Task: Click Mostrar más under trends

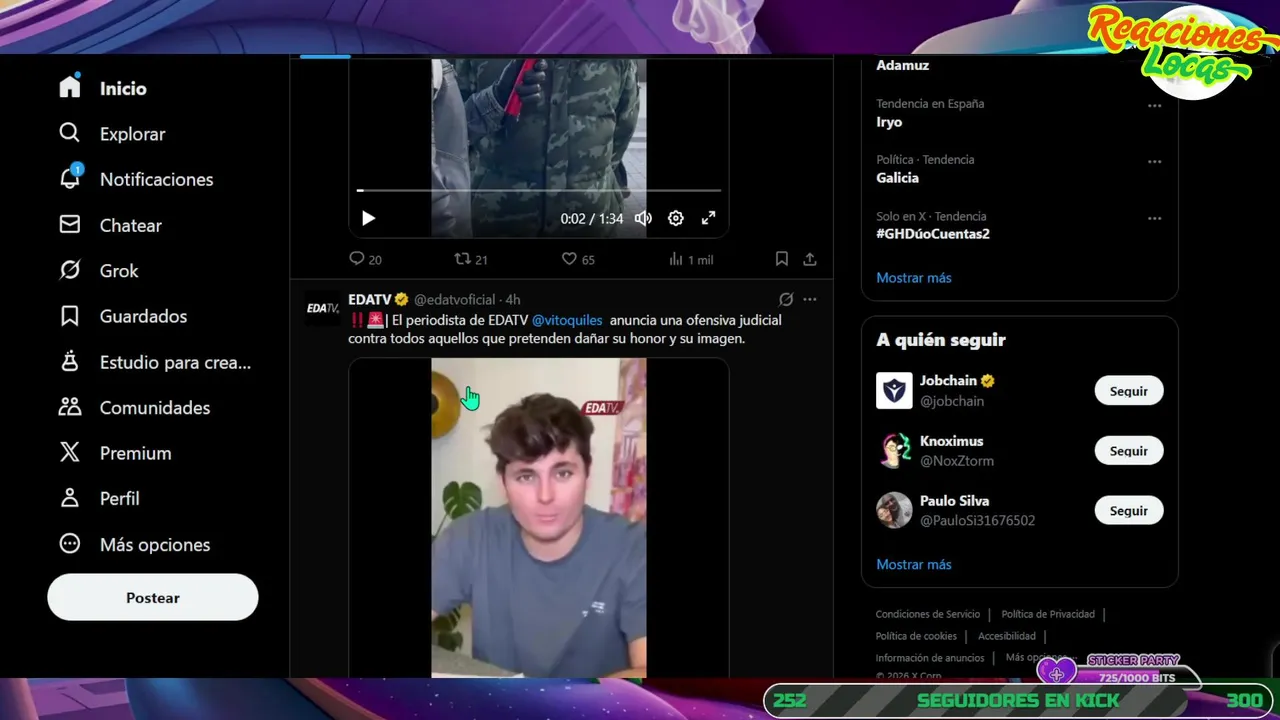Action: [x=914, y=278]
